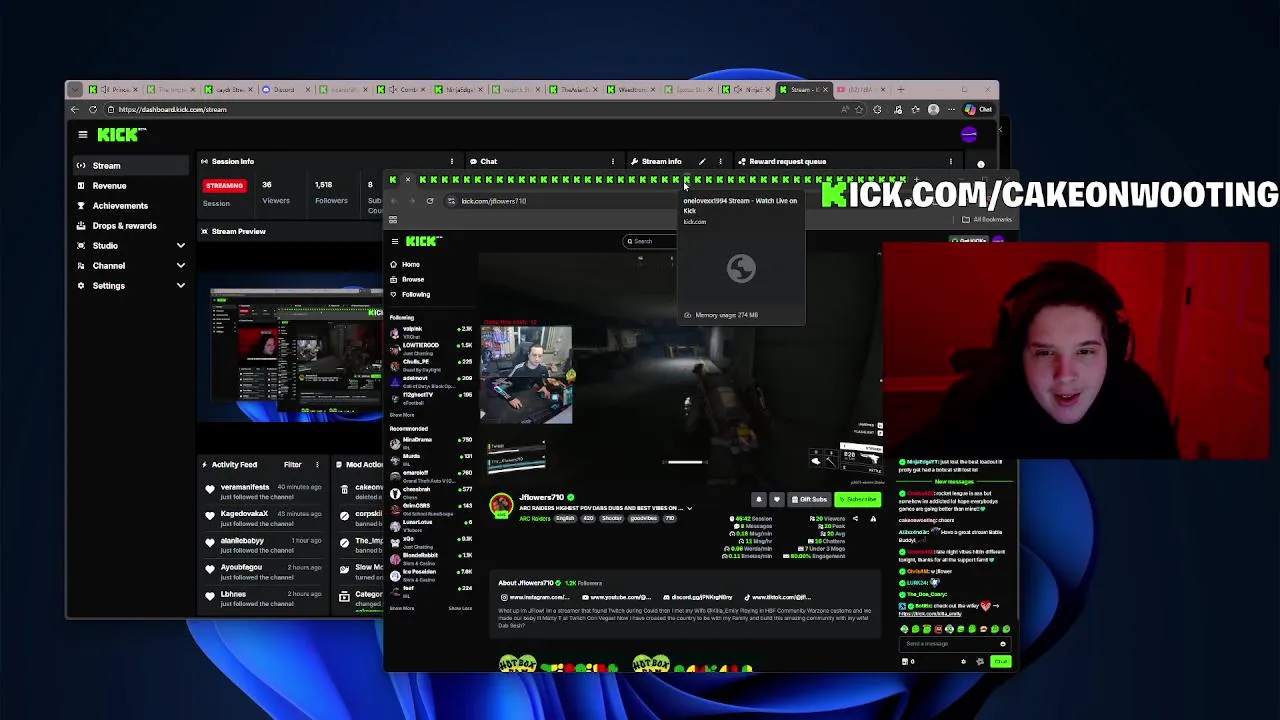The image size is (1280, 720).
Task: Reload the kick.com/jflowers710 page
Action: 430,201
